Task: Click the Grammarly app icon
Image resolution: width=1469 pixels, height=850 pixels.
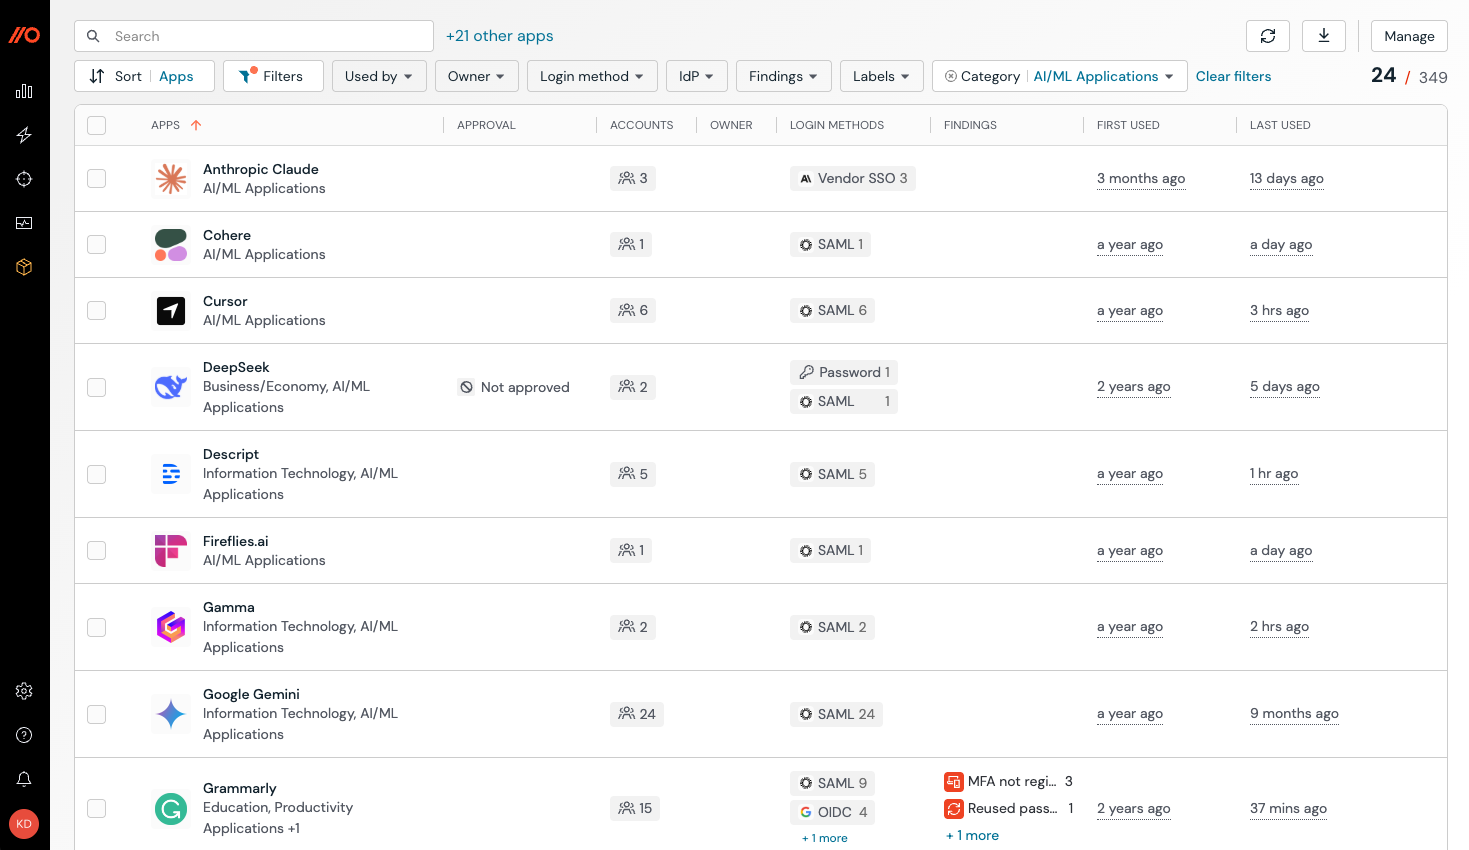Action: tap(171, 808)
